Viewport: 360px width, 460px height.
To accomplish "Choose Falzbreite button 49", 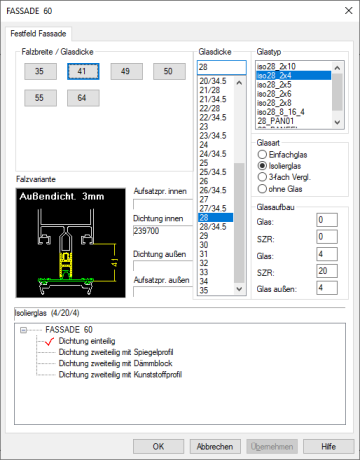I will click(x=127, y=71).
